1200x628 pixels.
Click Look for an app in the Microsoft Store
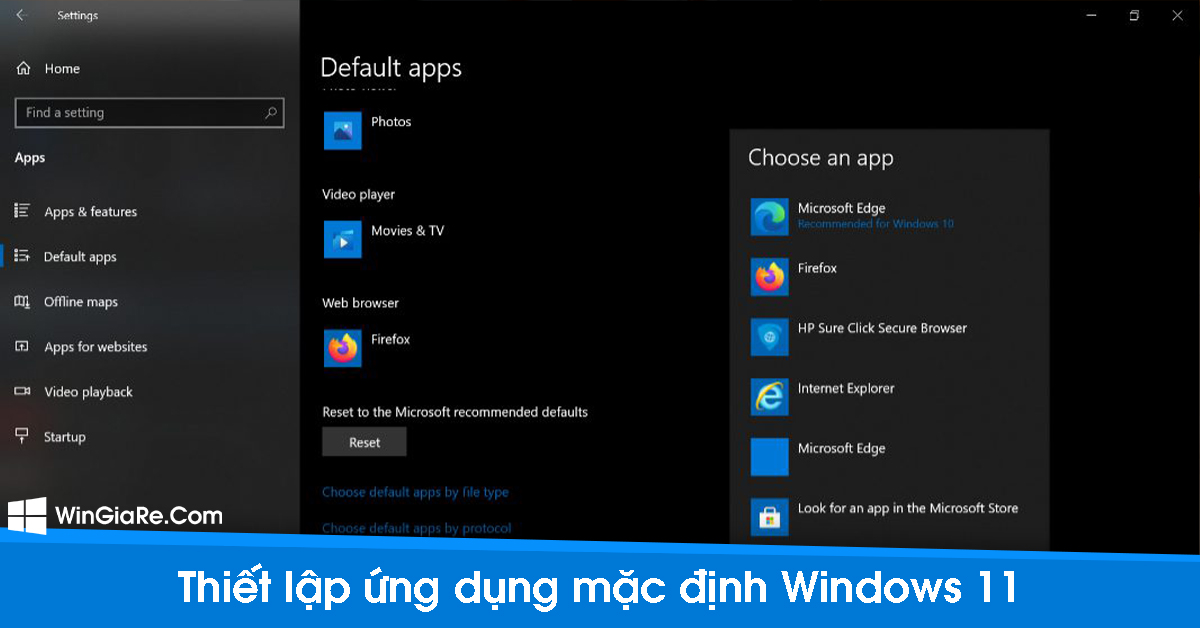coord(908,508)
